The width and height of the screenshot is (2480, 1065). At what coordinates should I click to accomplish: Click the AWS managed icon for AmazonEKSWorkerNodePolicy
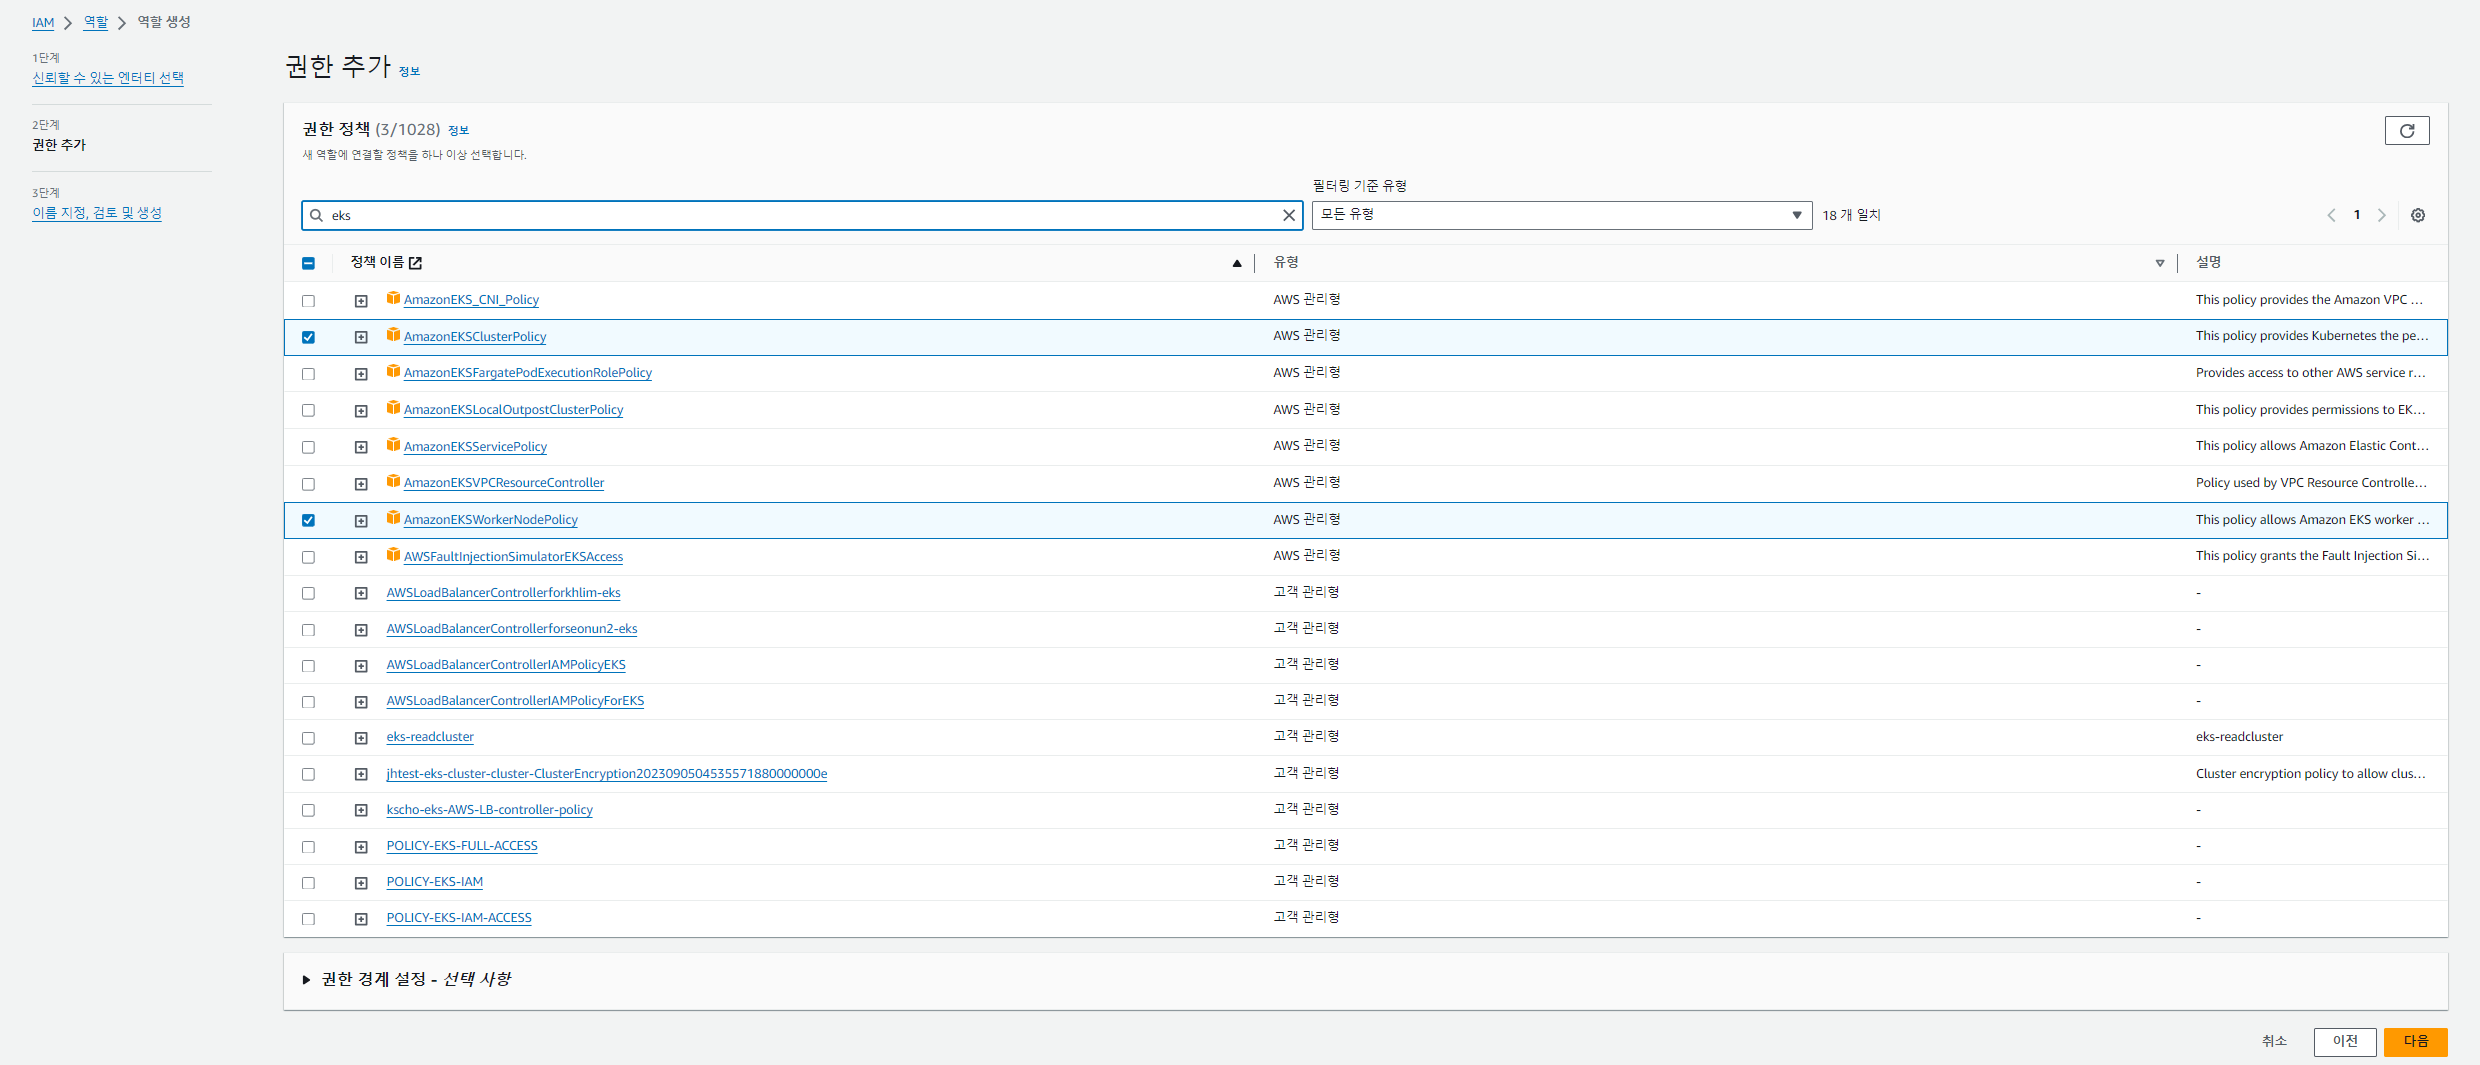pyautogui.click(x=394, y=518)
